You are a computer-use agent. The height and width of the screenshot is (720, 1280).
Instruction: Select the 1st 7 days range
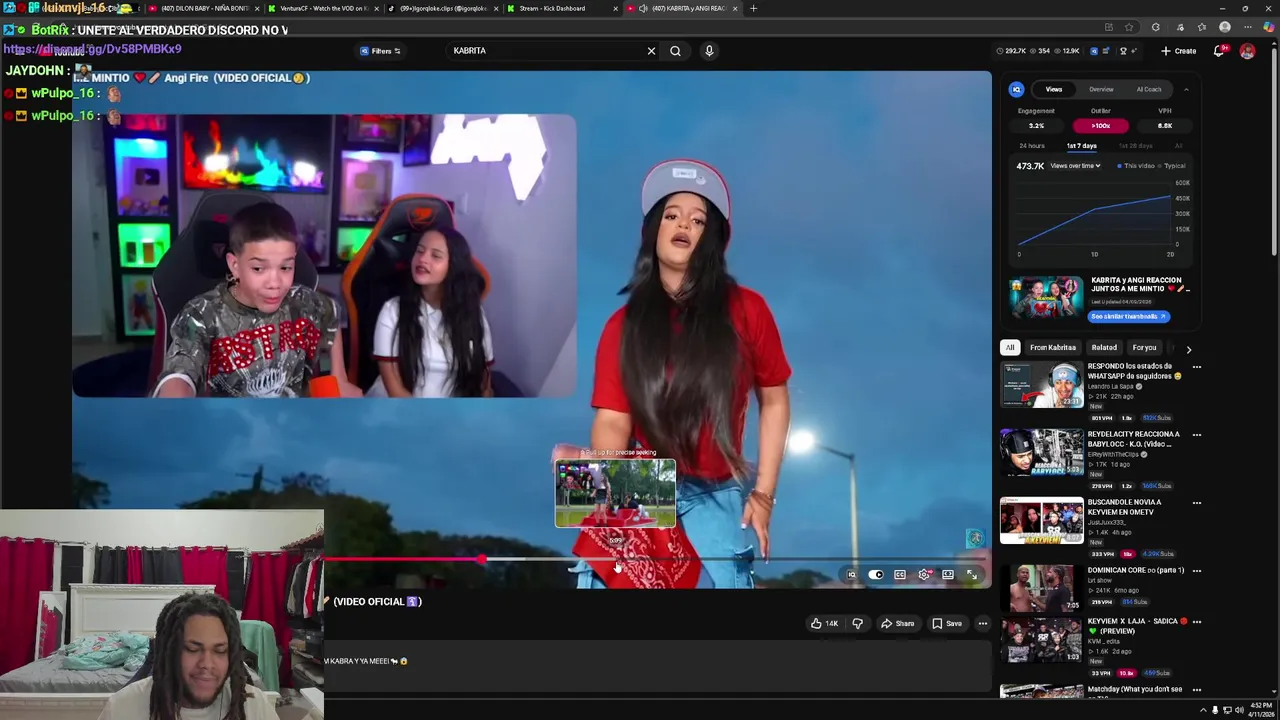pyautogui.click(x=1081, y=146)
